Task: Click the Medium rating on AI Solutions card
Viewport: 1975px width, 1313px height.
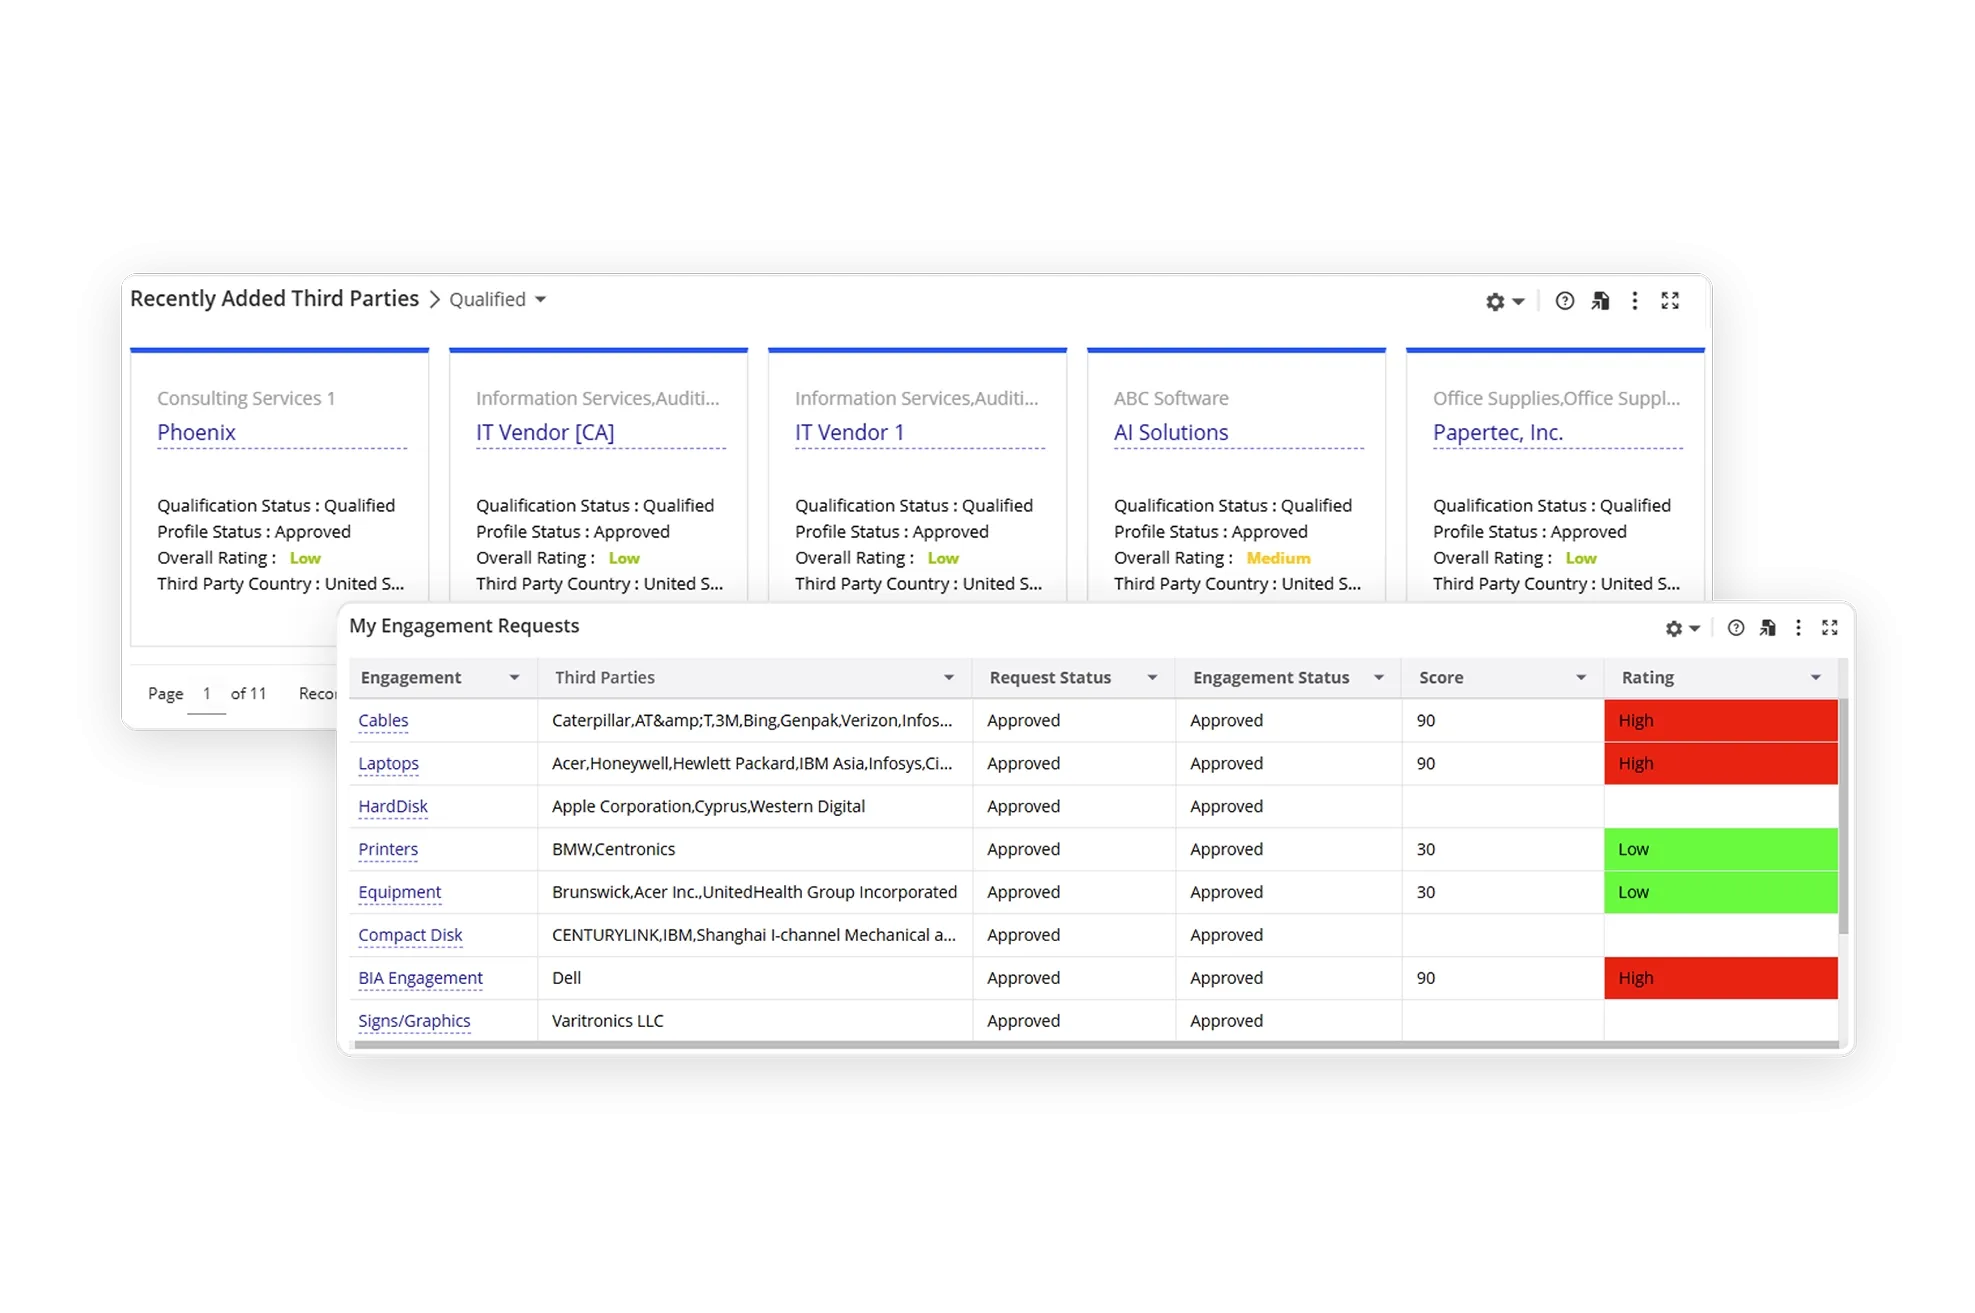Action: (1278, 558)
